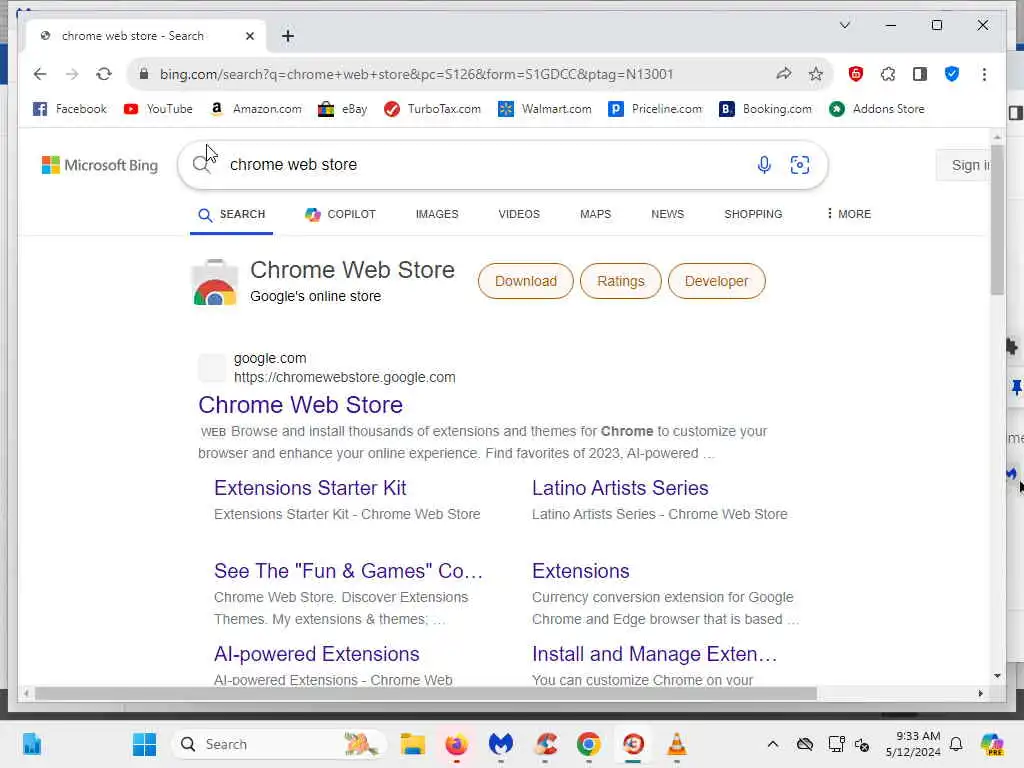Viewport: 1024px width, 768px height.
Task: Open VLC media player from taskbar
Action: click(677, 744)
